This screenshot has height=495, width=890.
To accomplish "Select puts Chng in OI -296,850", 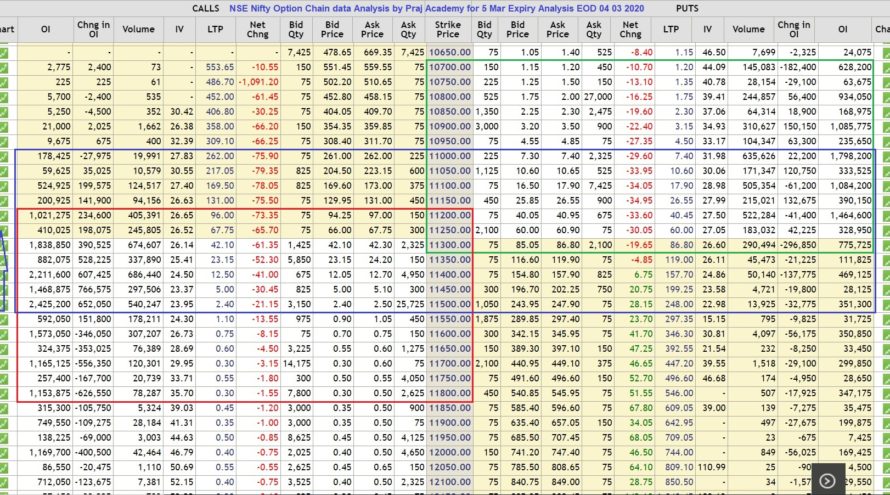I will click(x=797, y=245).
